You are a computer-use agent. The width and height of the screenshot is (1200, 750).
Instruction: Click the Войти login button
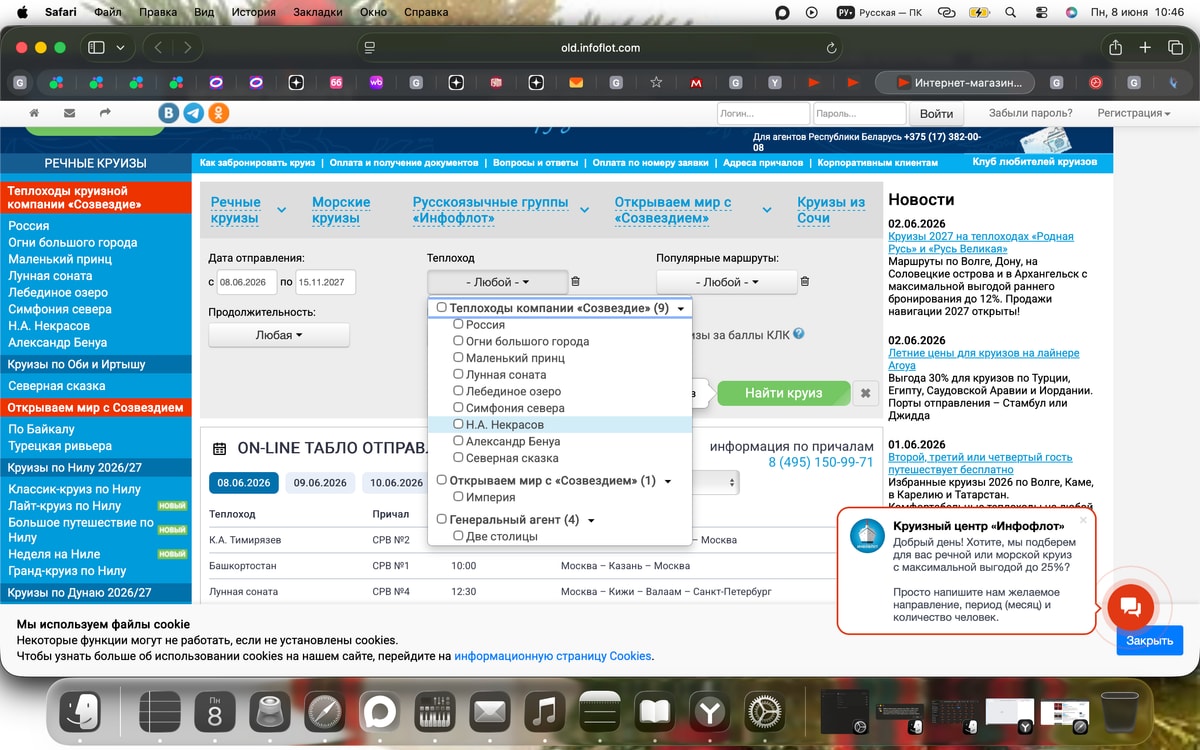[936, 114]
